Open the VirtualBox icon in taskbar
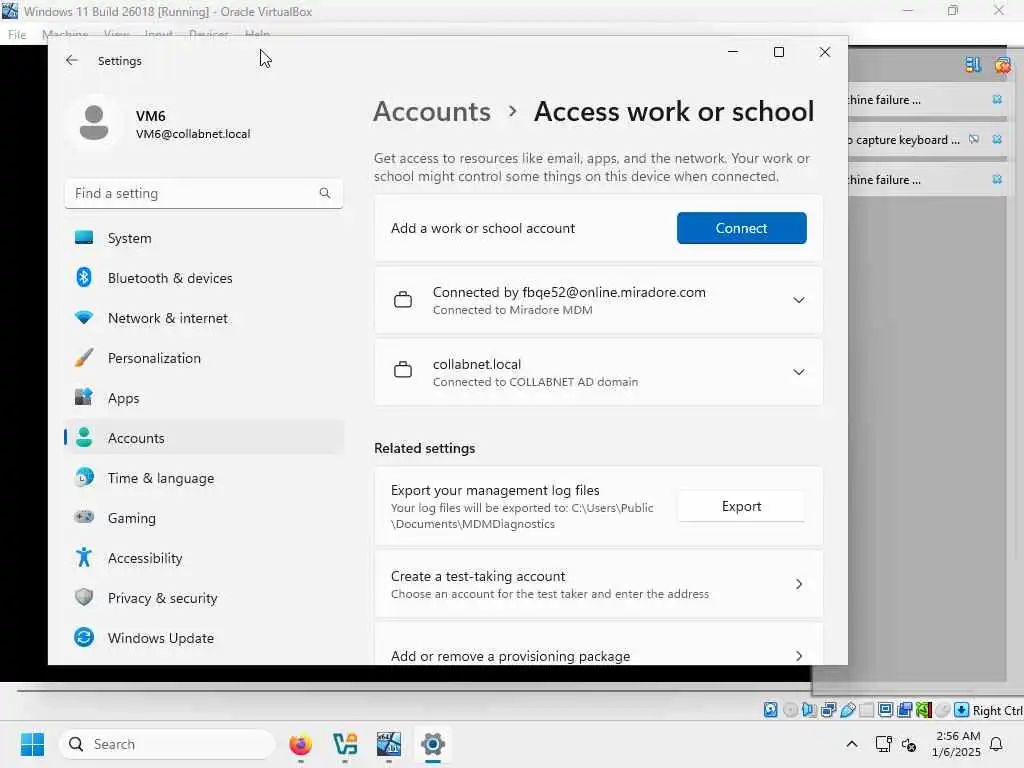The width and height of the screenshot is (1024, 768). (389, 744)
